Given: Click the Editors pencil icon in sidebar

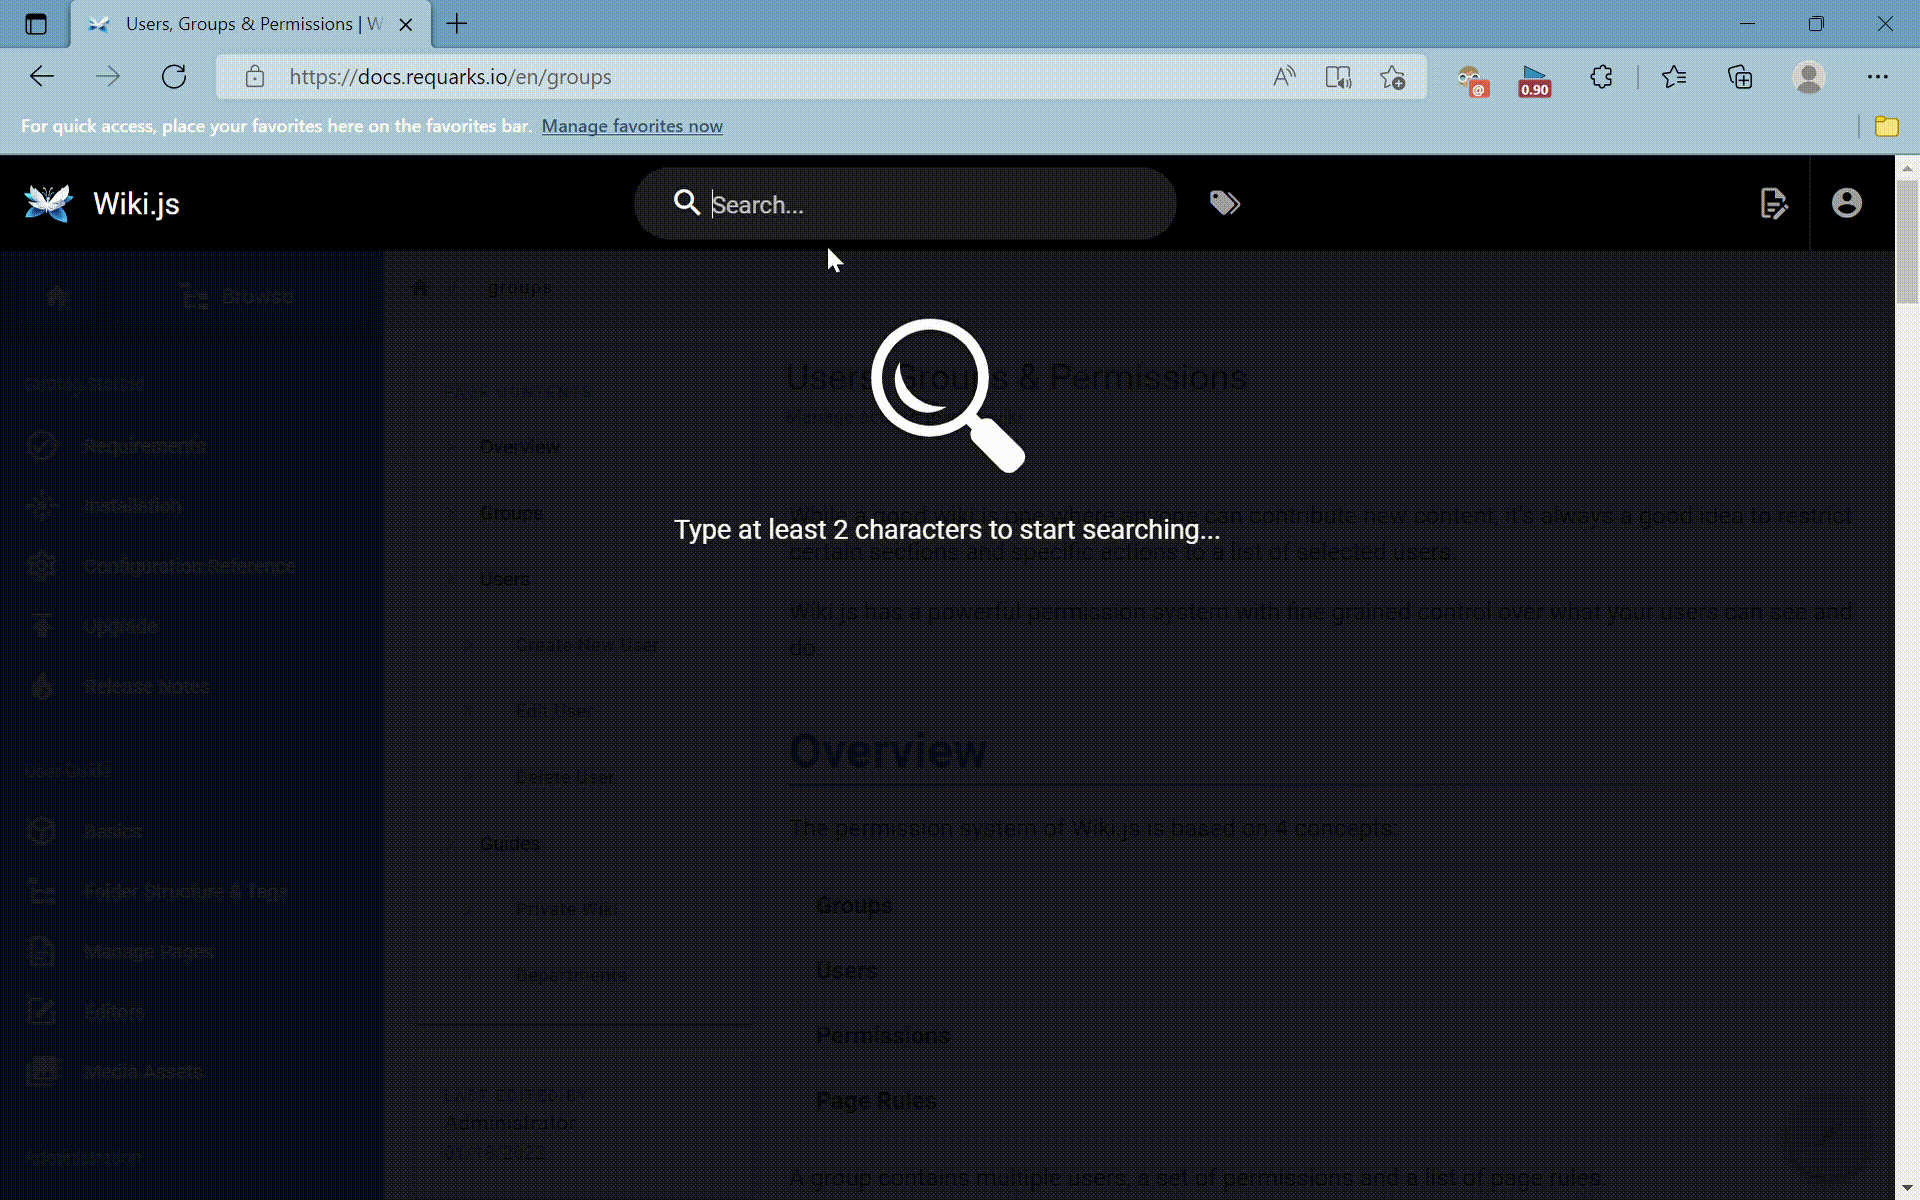Looking at the screenshot, I should (x=41, y=1011).
